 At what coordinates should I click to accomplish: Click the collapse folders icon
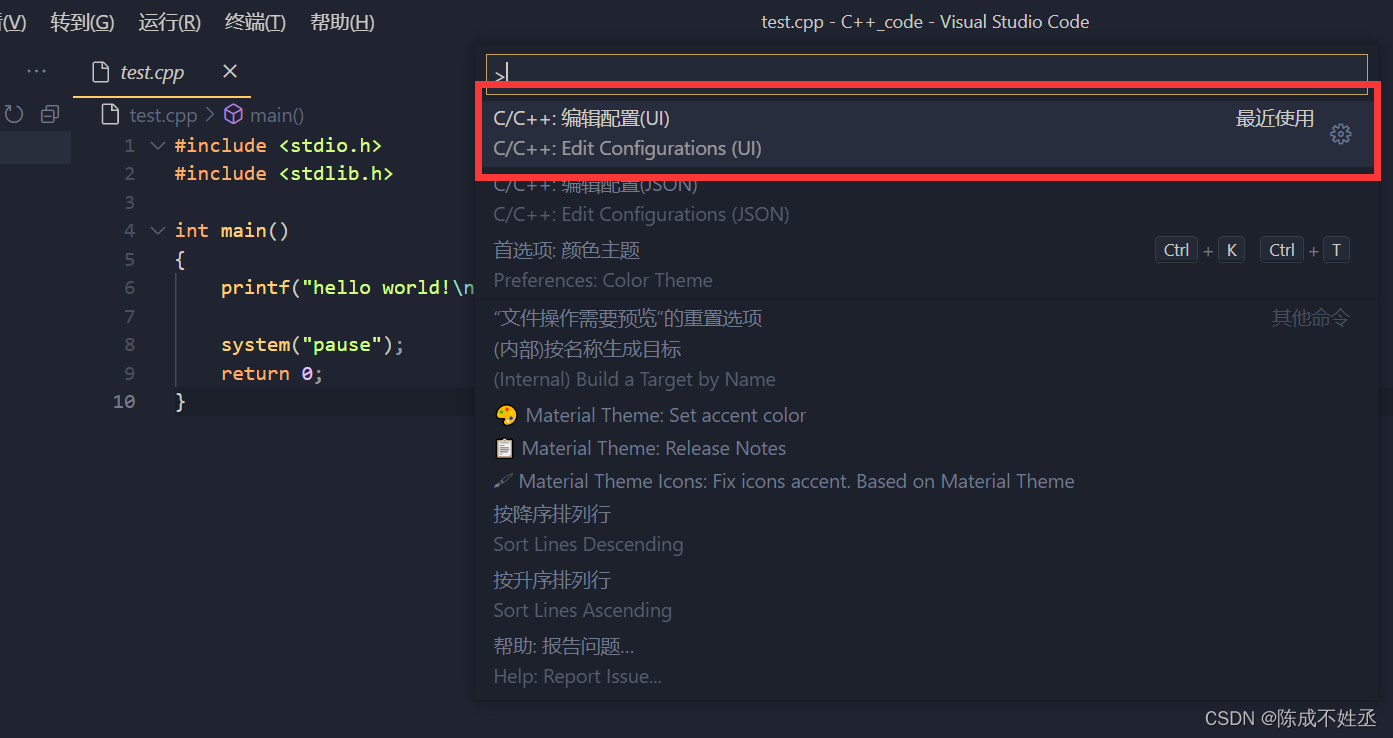point(50,115)
